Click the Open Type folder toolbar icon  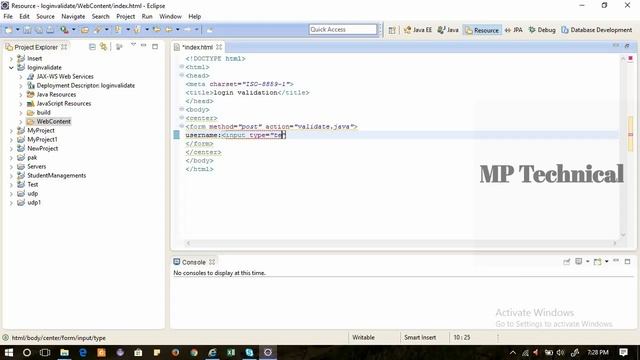click(x=84, y=30)
